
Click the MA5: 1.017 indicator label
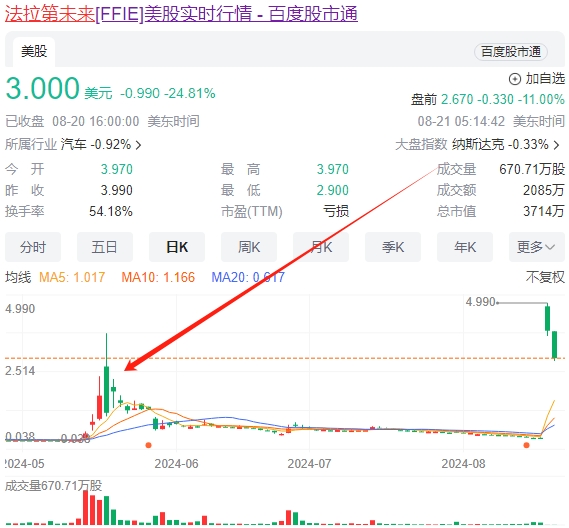pos(72,278)
